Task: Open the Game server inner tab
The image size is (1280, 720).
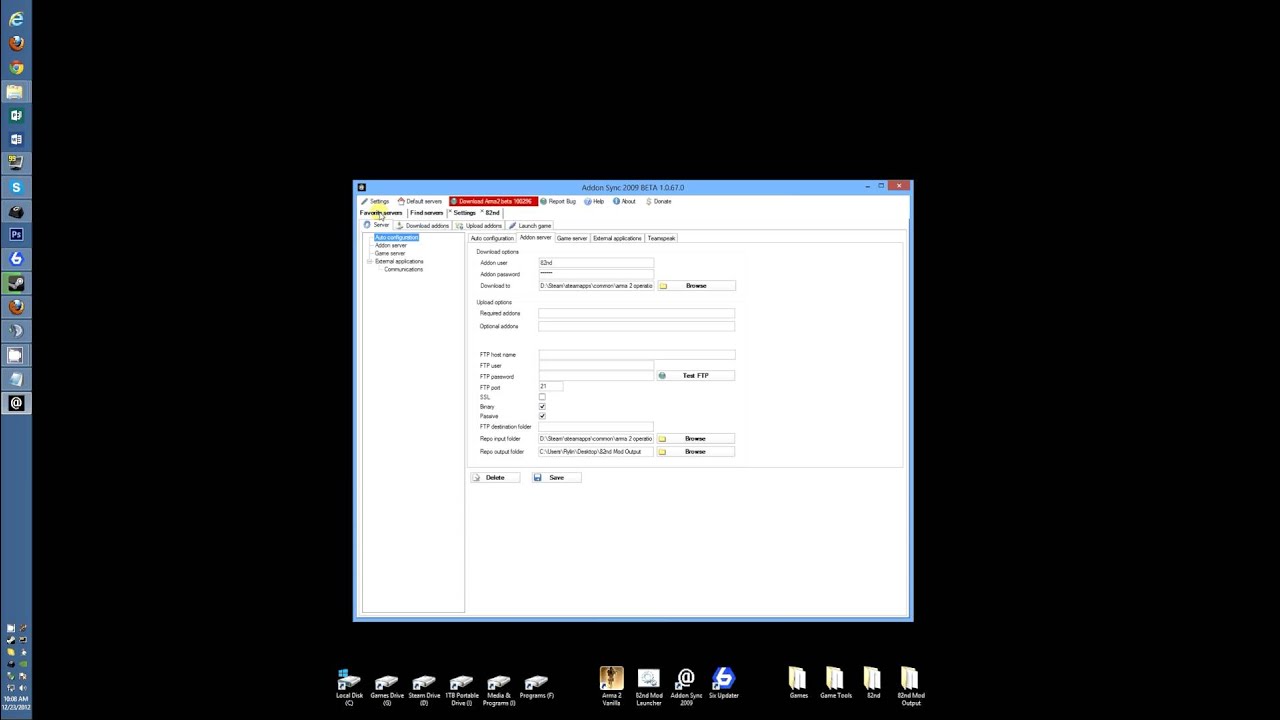Action: 572,238
